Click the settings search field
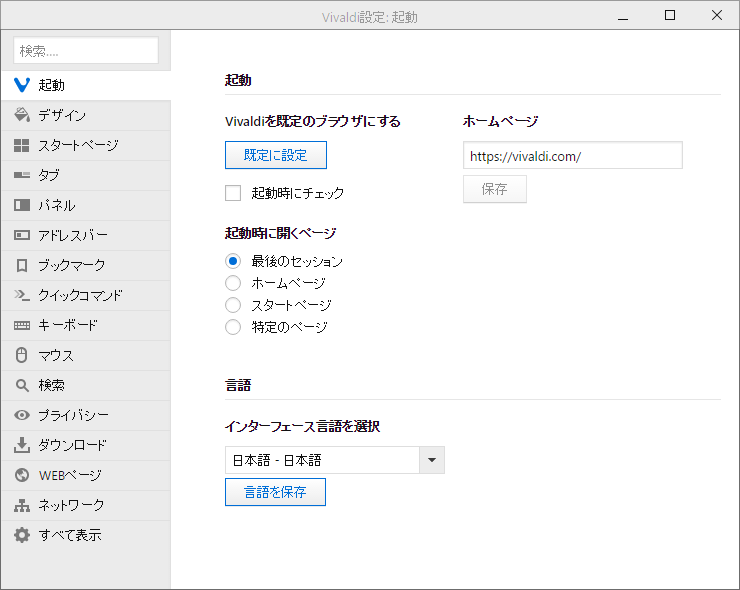This screenshot has height=590, width=740. point(86,50)
